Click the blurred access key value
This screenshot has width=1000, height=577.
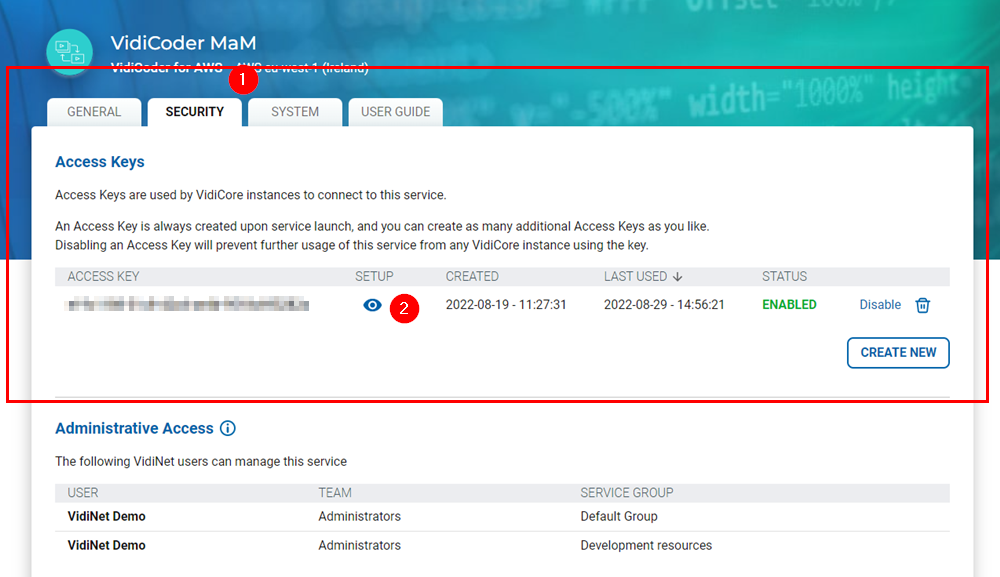pos(188,305)
